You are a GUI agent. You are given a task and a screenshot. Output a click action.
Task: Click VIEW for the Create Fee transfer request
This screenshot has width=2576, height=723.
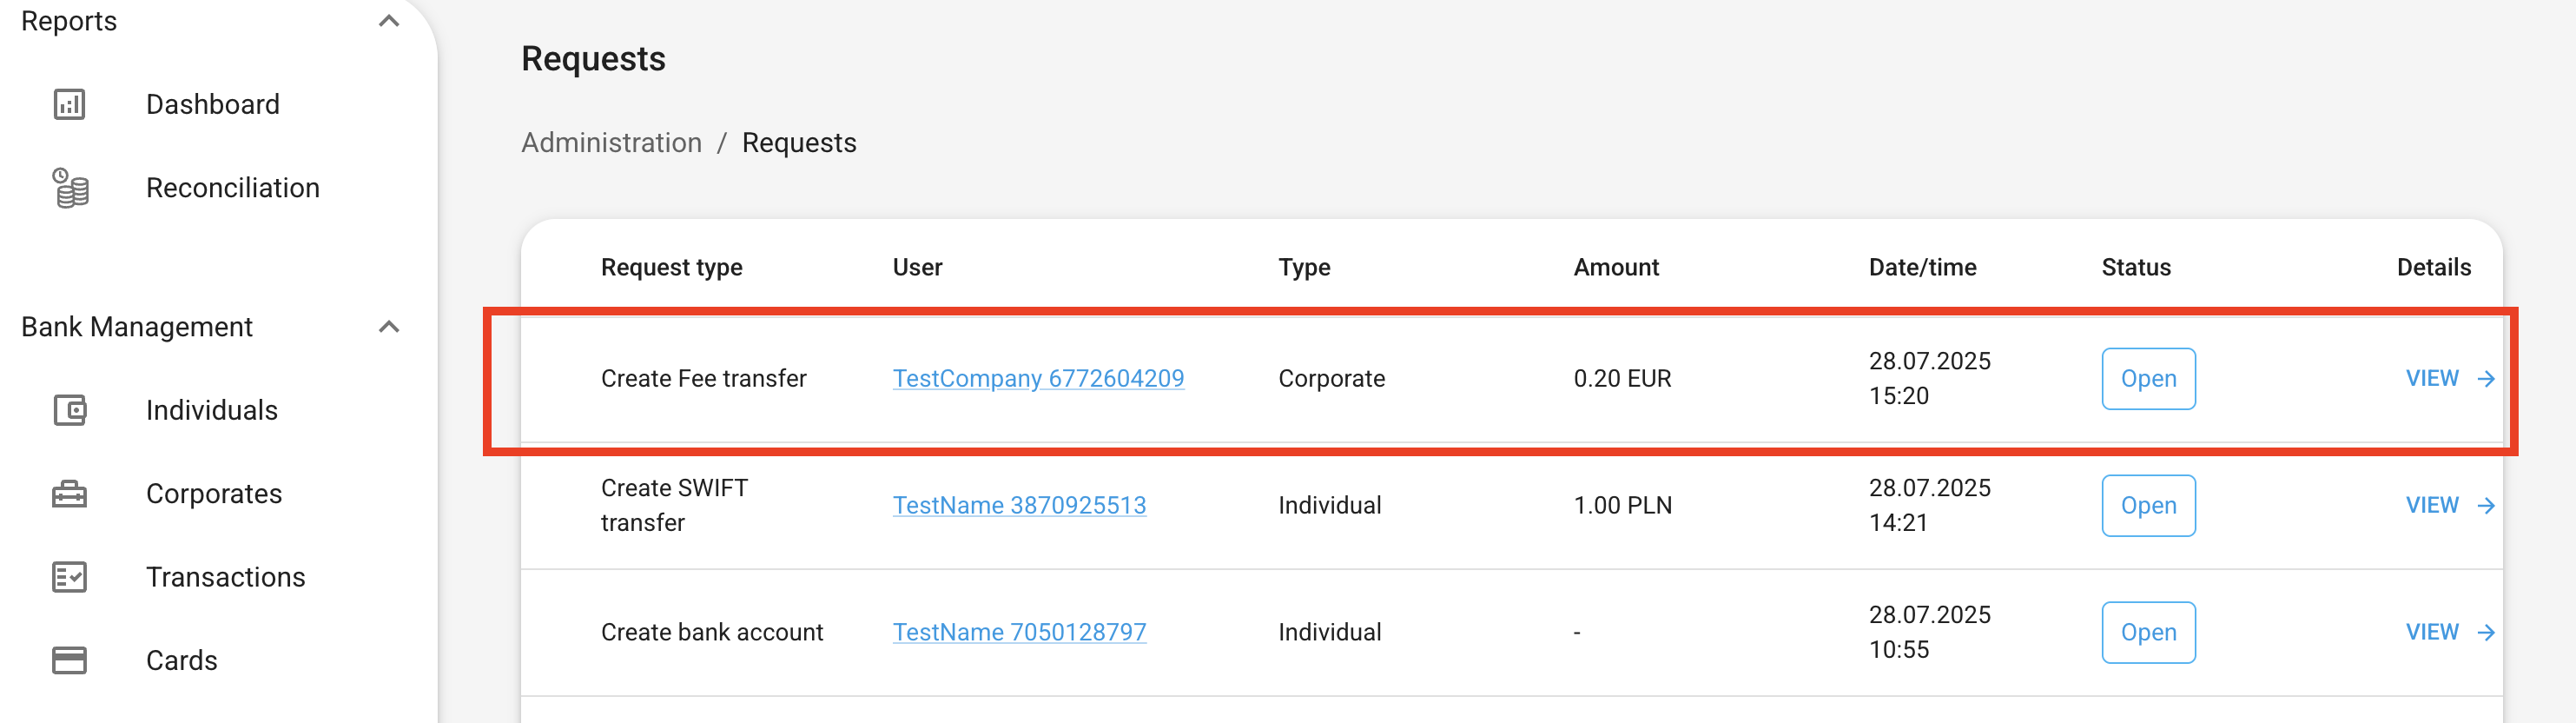(2432, 379)
